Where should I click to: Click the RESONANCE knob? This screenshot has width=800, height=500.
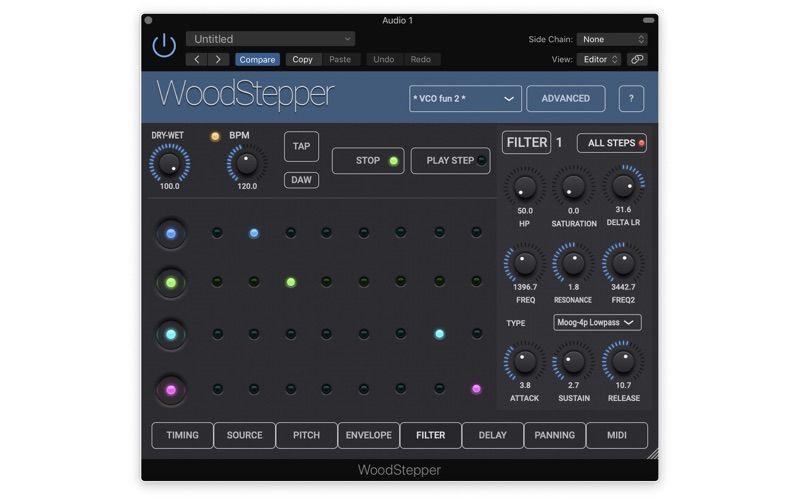point(573,264)
